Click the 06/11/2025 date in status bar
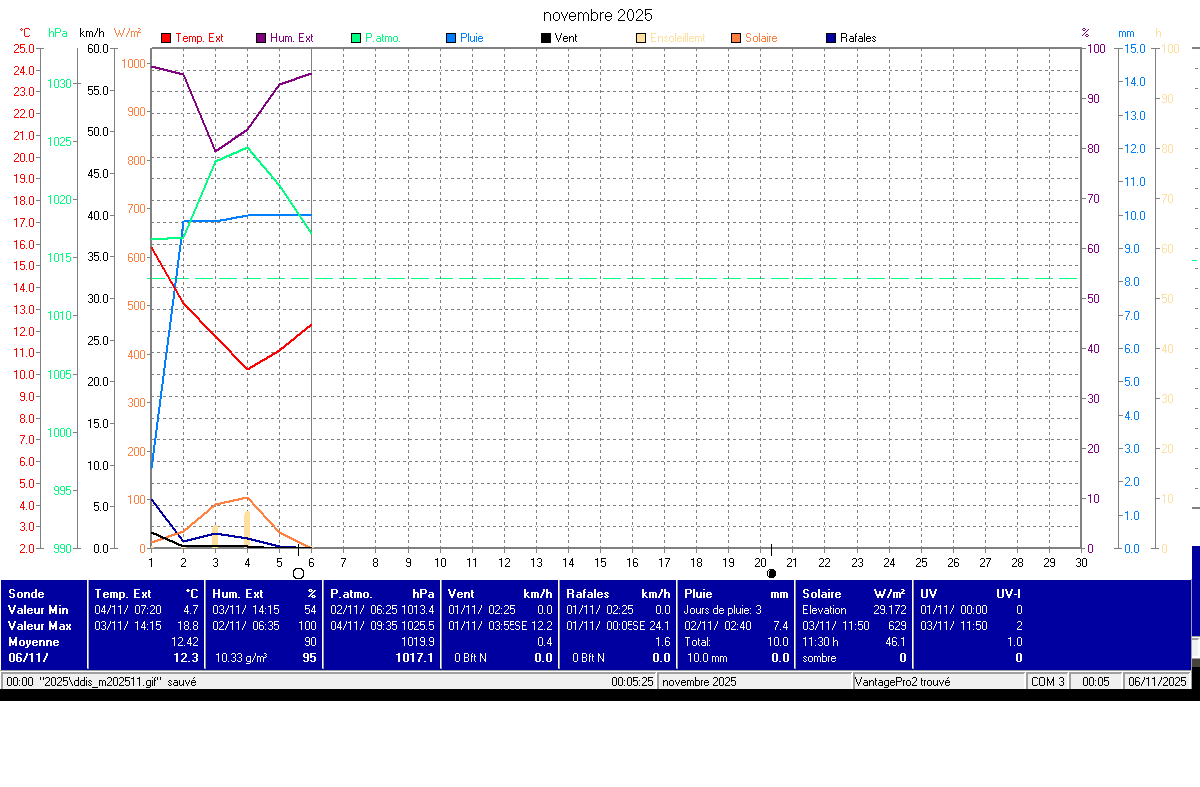This screenshot has width=1200, height=787. [1157, 681]
